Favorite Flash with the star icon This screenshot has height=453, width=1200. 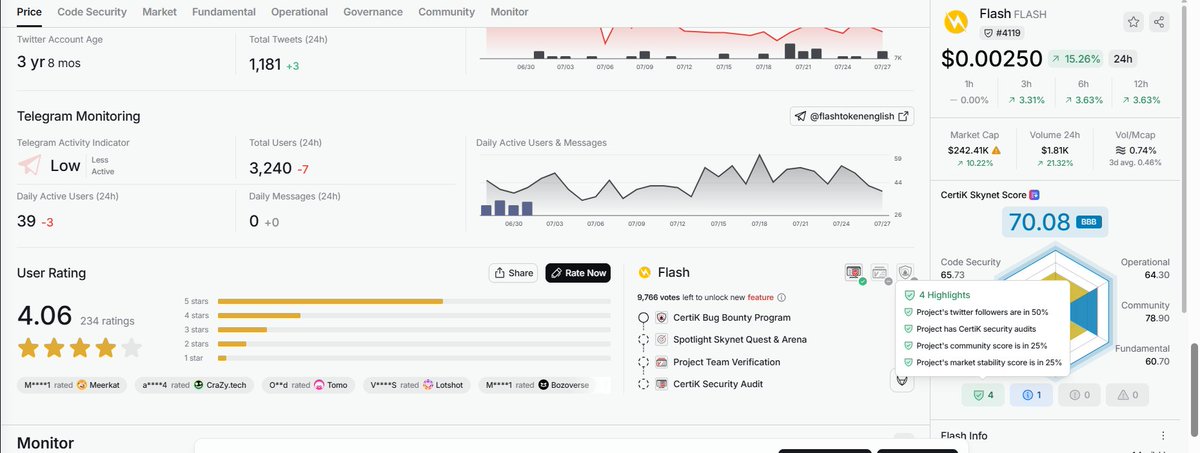[1133, 22]
